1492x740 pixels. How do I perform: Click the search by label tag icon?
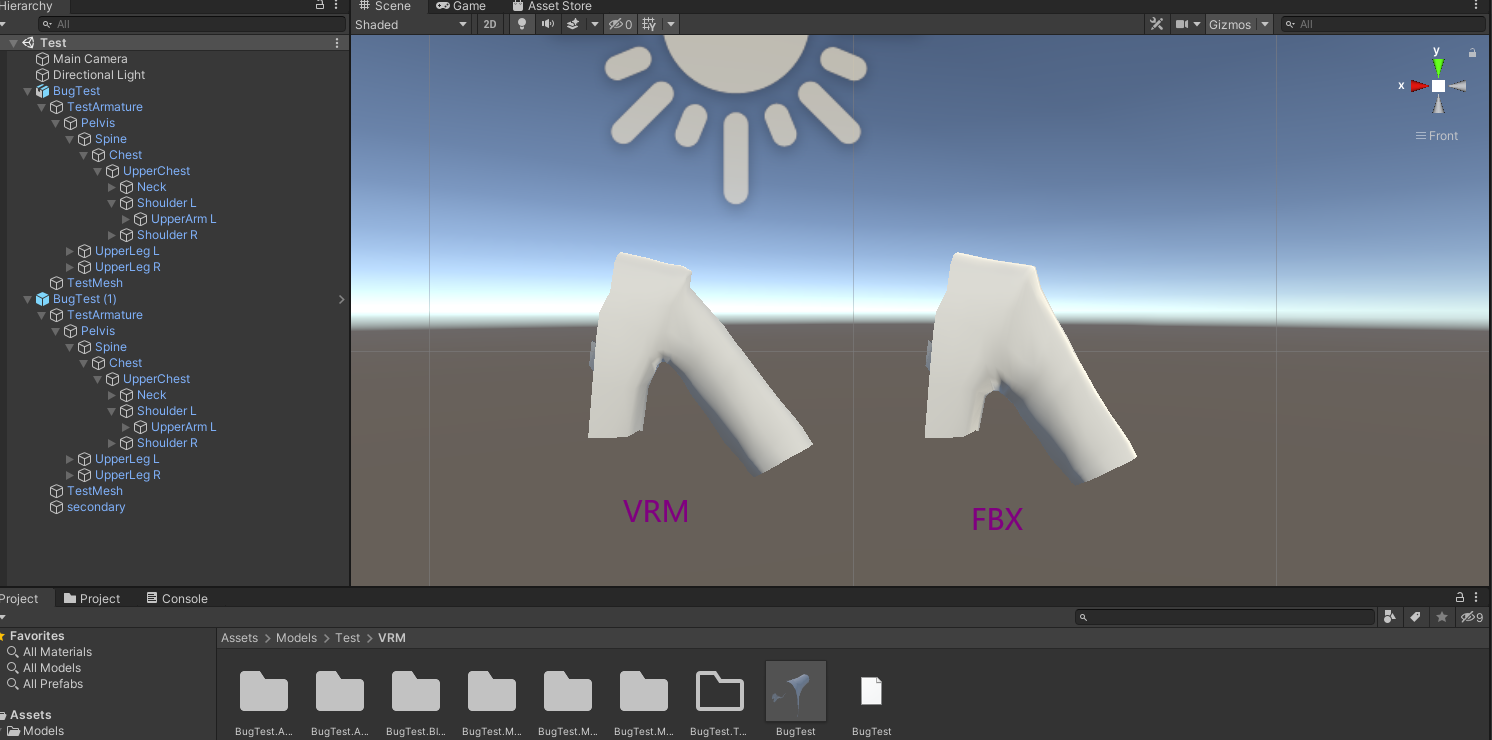click(1415, 617)
